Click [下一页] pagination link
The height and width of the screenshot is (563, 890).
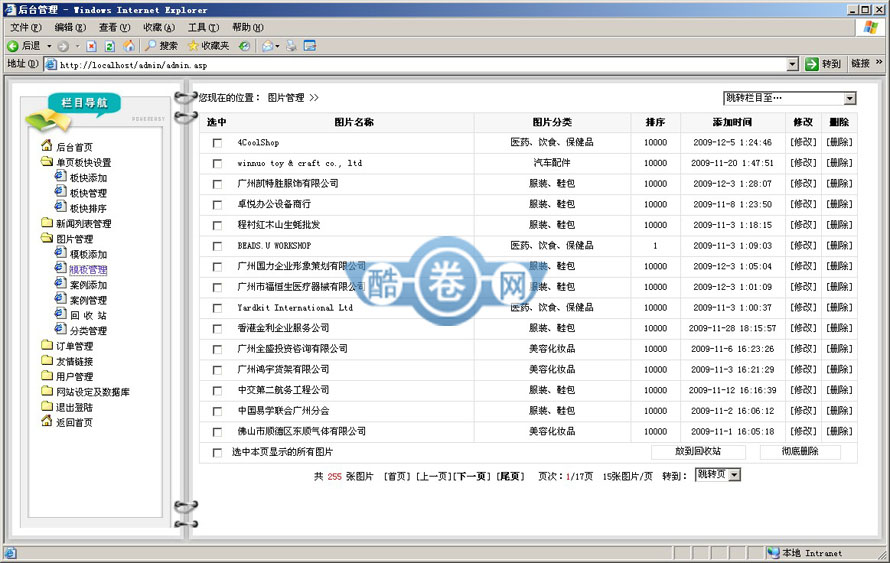click(472, 476)
